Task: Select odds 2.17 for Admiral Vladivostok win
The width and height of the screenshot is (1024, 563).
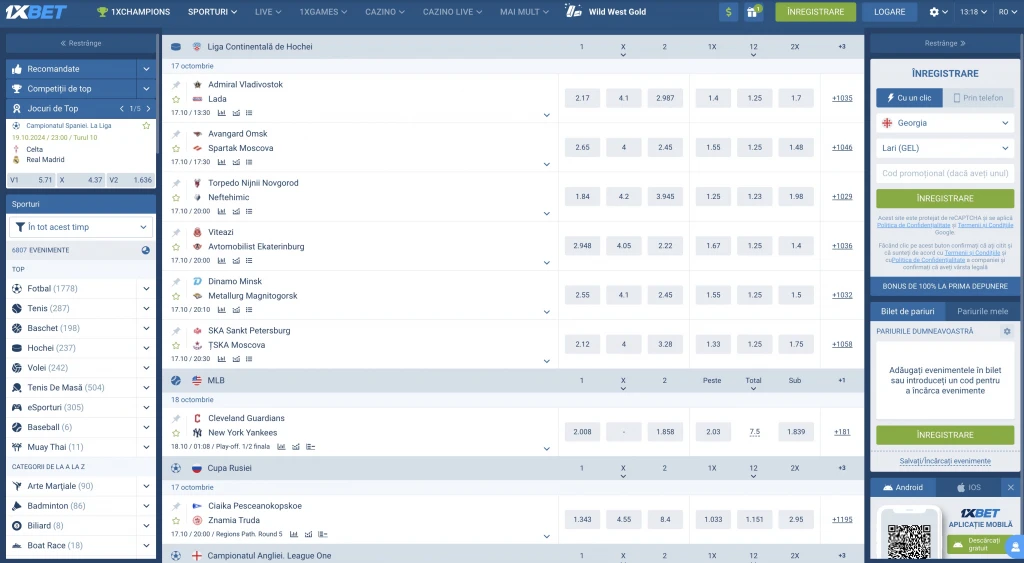Action: click(x=582, y=98)
